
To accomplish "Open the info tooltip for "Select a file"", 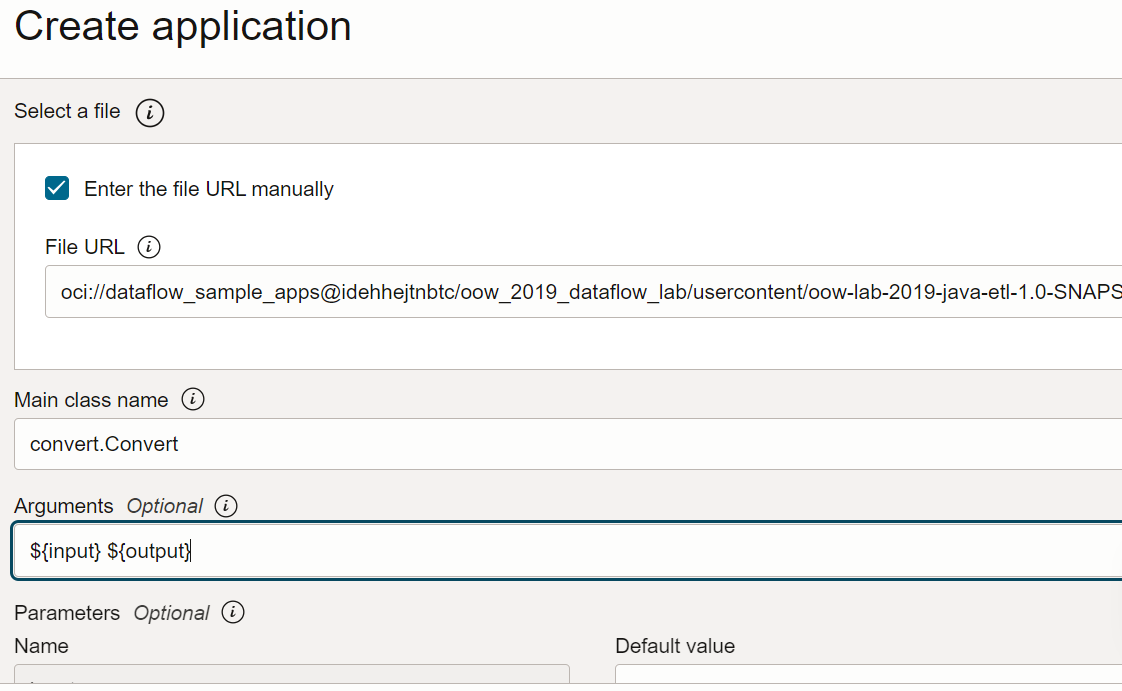I will point(149,112).
